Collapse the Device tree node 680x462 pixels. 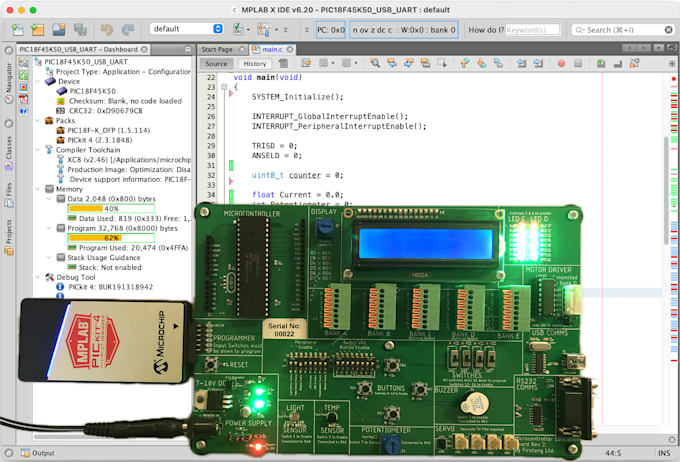point(38,81)
